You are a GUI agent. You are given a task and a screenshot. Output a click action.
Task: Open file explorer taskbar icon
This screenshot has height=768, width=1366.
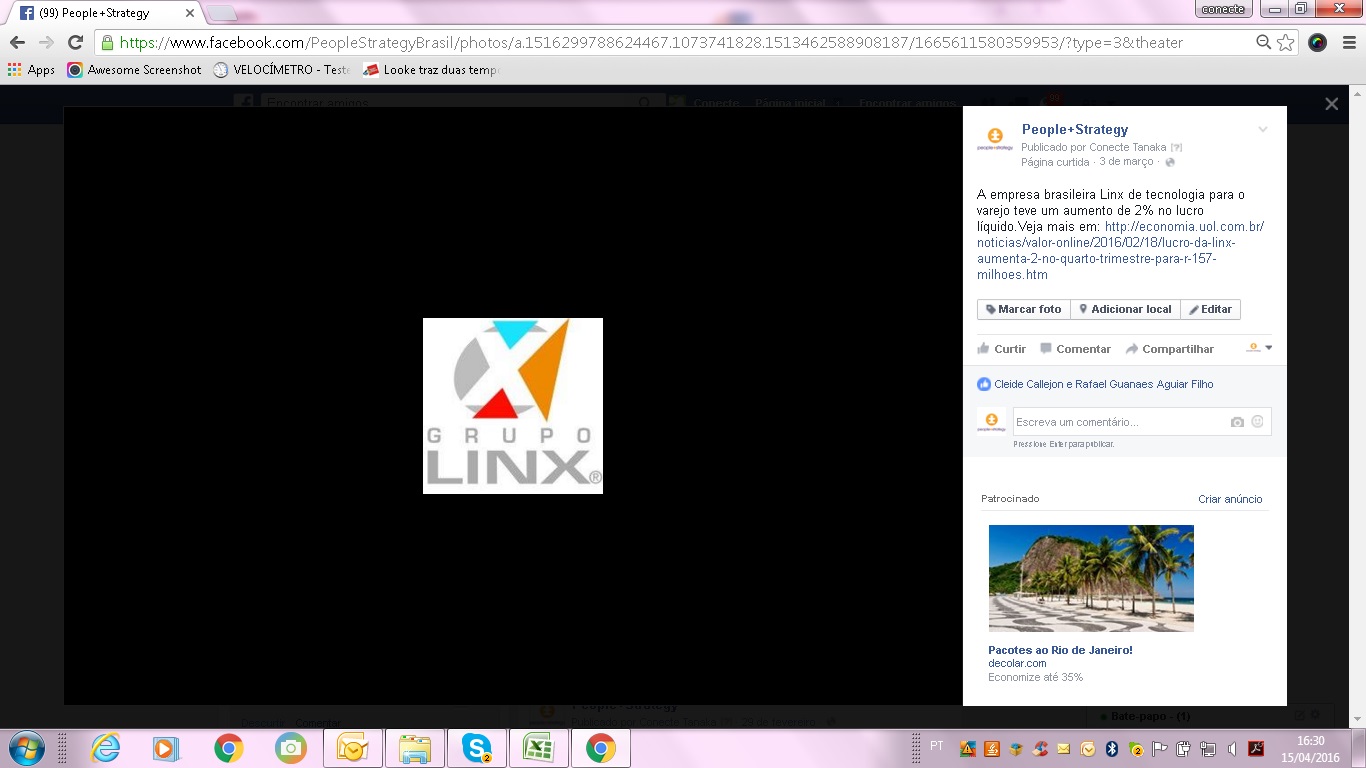[x=415, y=748]
